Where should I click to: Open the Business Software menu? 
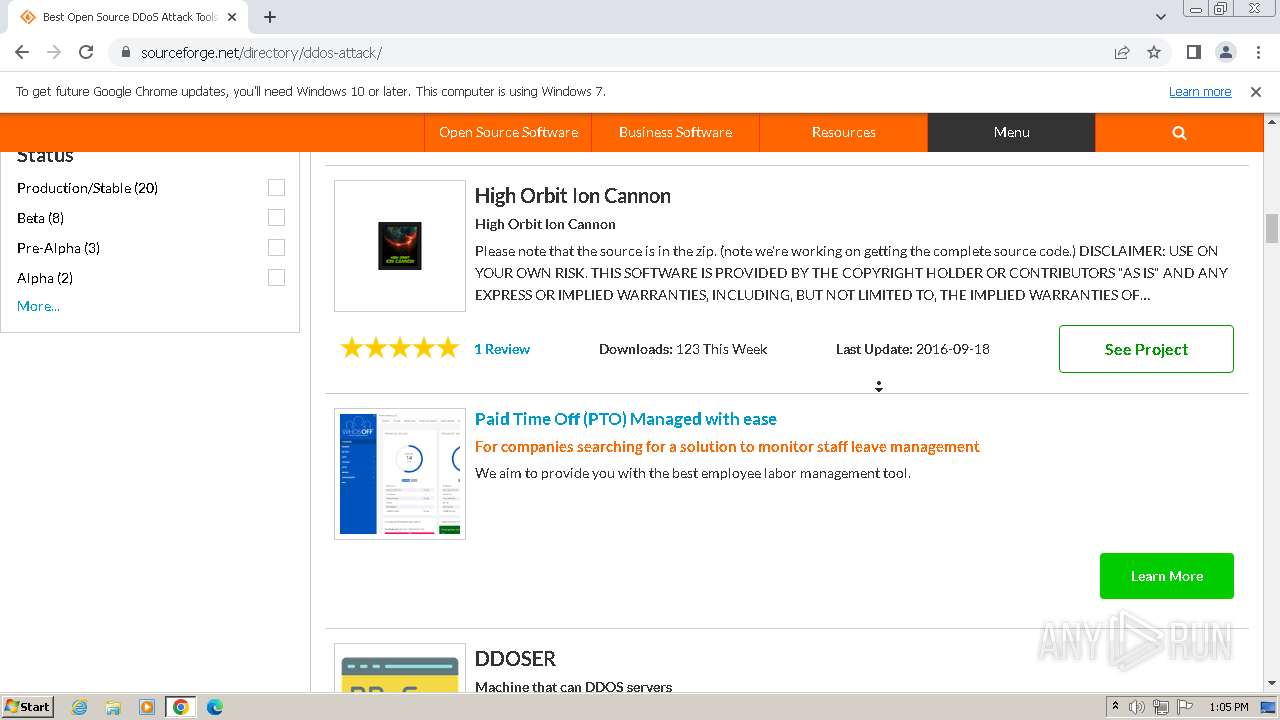click(675, 132)
